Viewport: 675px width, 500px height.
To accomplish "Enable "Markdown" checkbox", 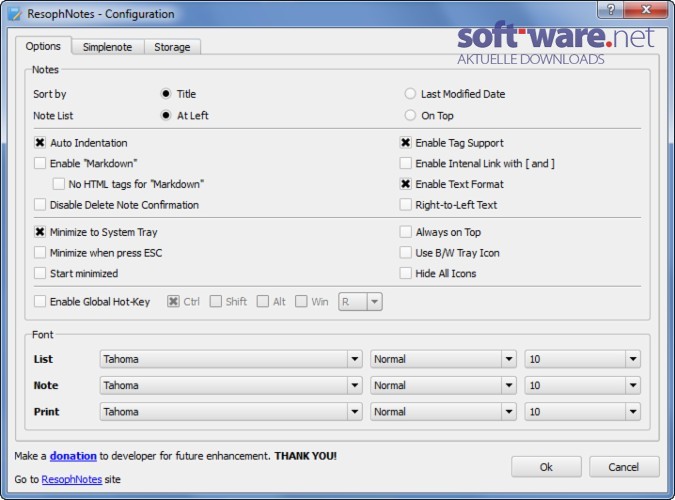I will click(x=40, y=163).
